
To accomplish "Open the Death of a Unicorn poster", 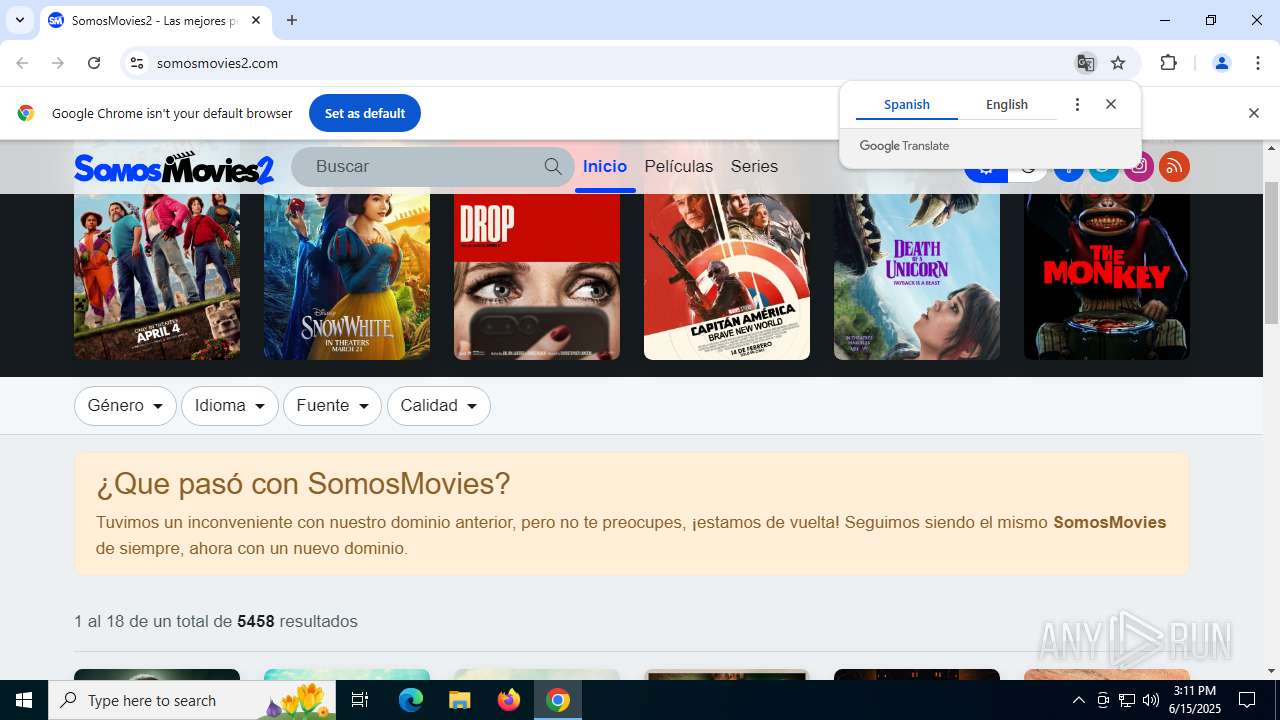I will click(917, 276).
